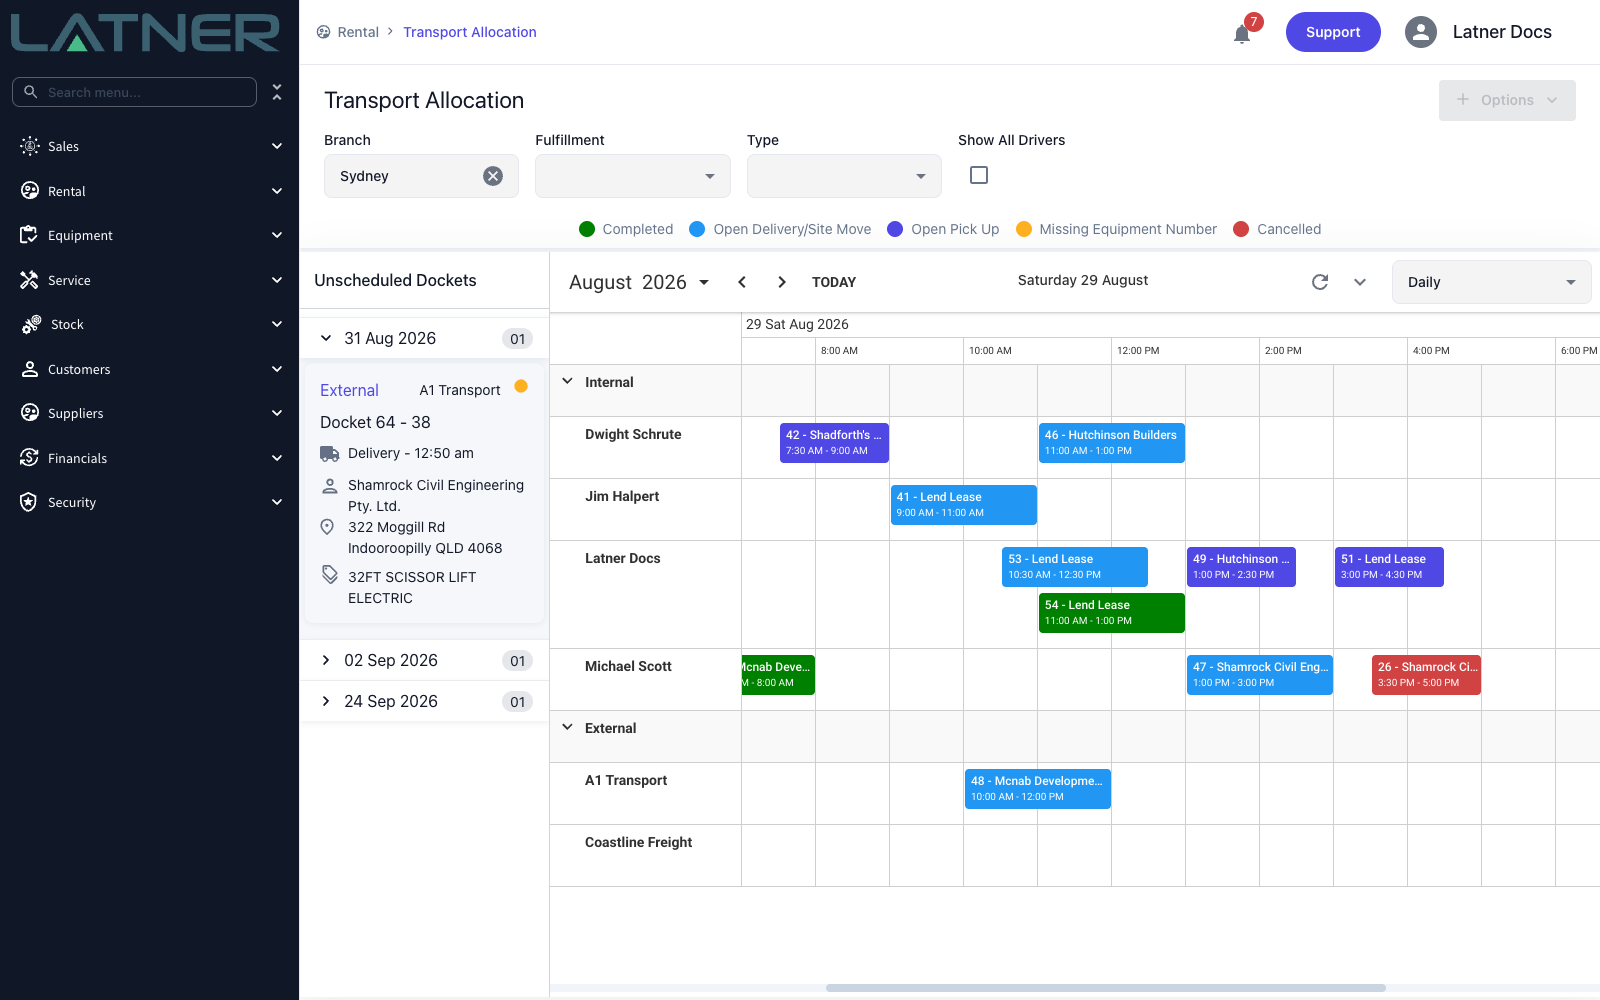
Task: Click the Support button
Action: point(1333,32)
